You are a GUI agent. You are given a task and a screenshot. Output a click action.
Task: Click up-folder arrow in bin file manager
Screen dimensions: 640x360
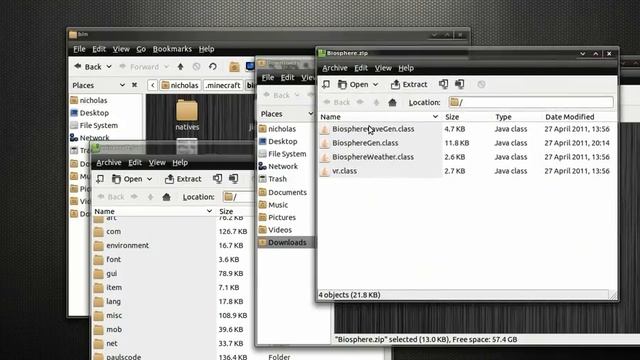coord(180,67)
